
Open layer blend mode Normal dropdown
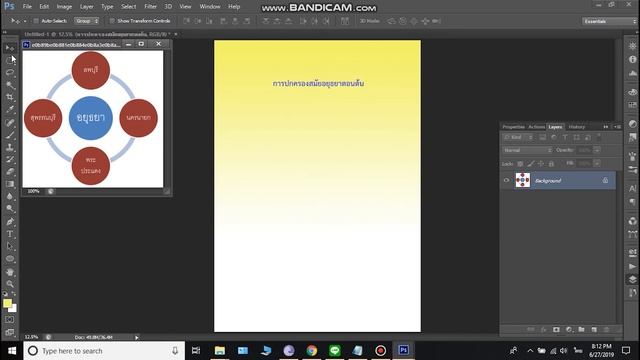[x=527, y=150]
